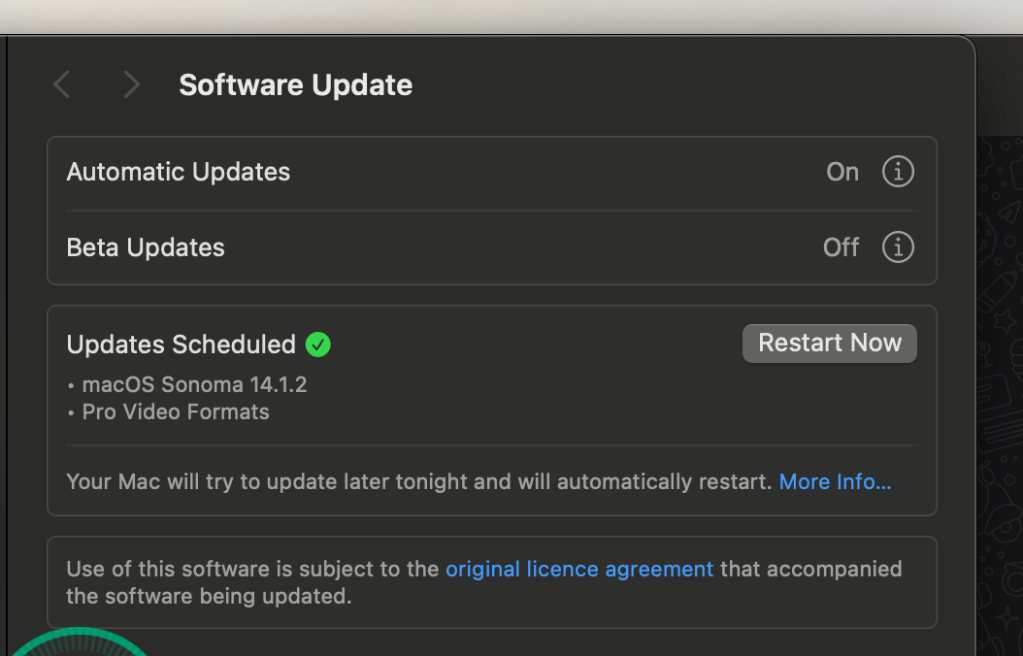Click the green Updates Scheduled checkmark
Screen dimensions: 1023x656
tap(318, 345)
